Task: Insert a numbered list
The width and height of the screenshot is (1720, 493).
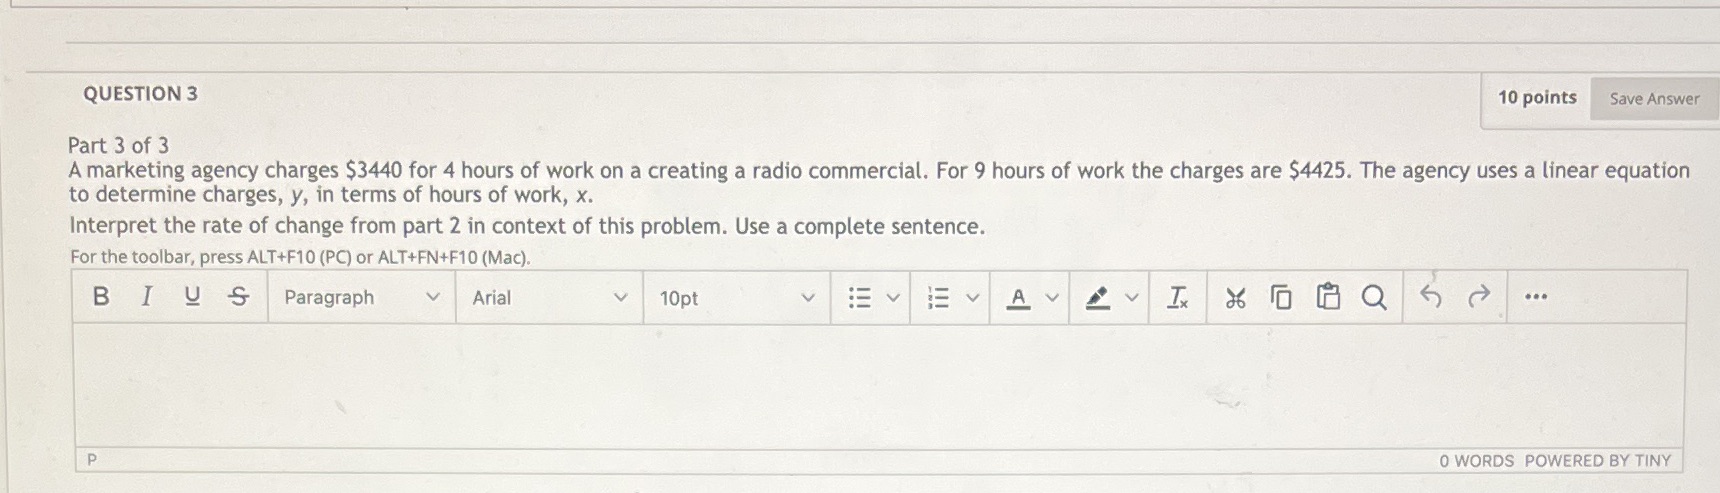Action: pos(938,297)
